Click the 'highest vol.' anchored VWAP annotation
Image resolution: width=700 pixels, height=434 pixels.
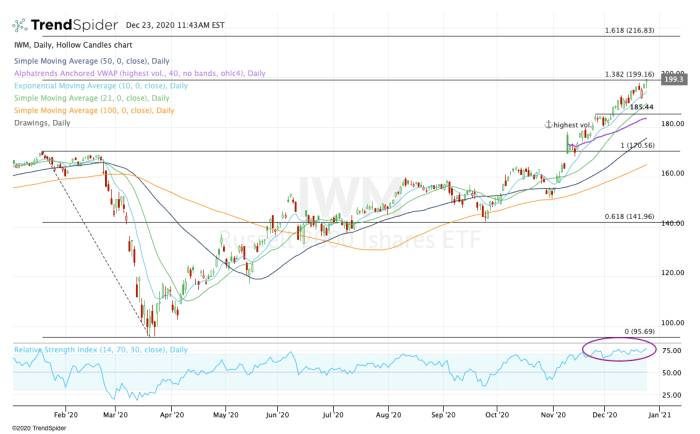click(572, 125)
